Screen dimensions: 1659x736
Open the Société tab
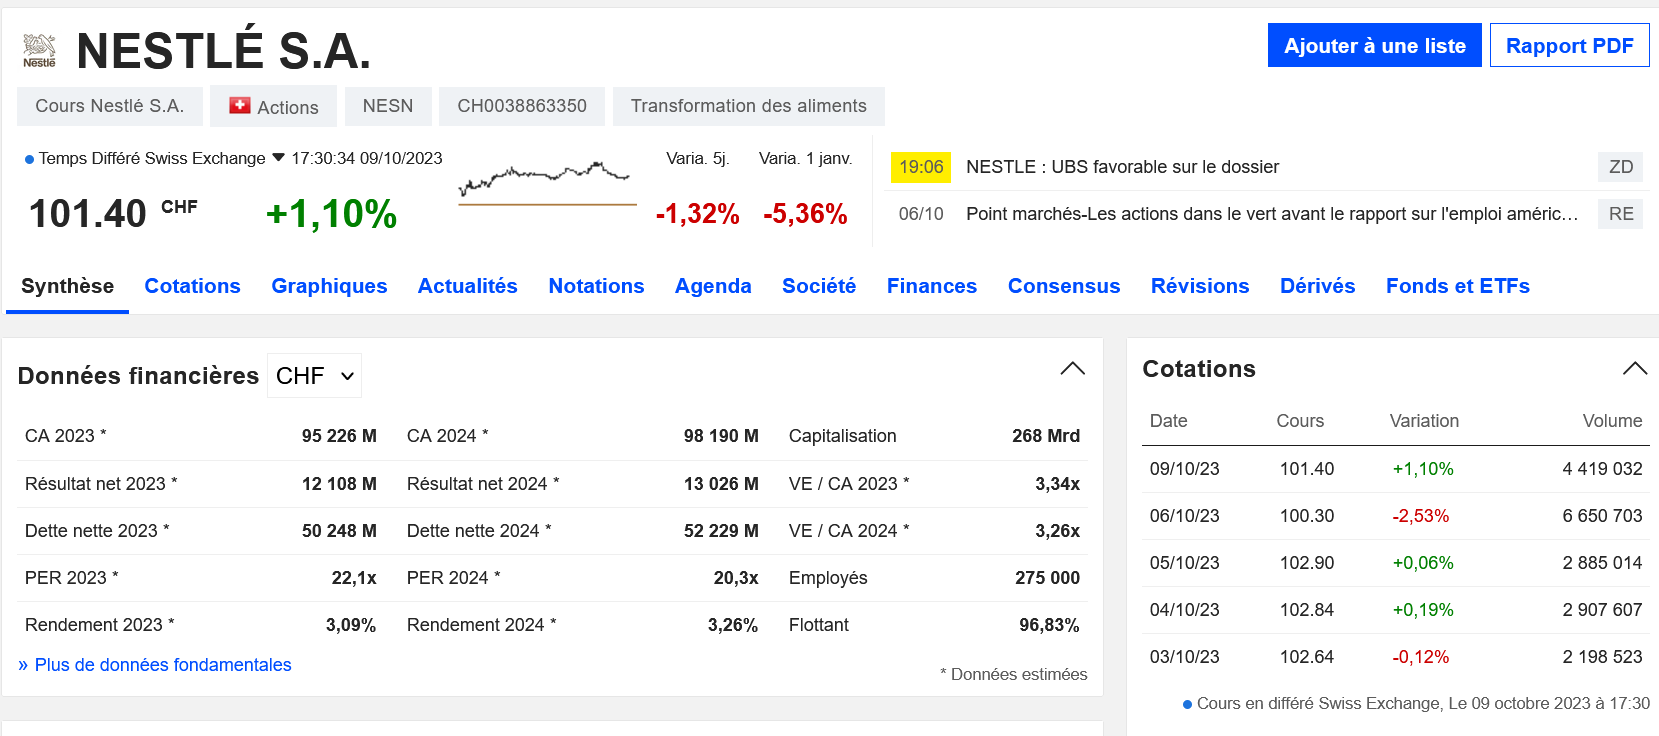click(819, 286)
